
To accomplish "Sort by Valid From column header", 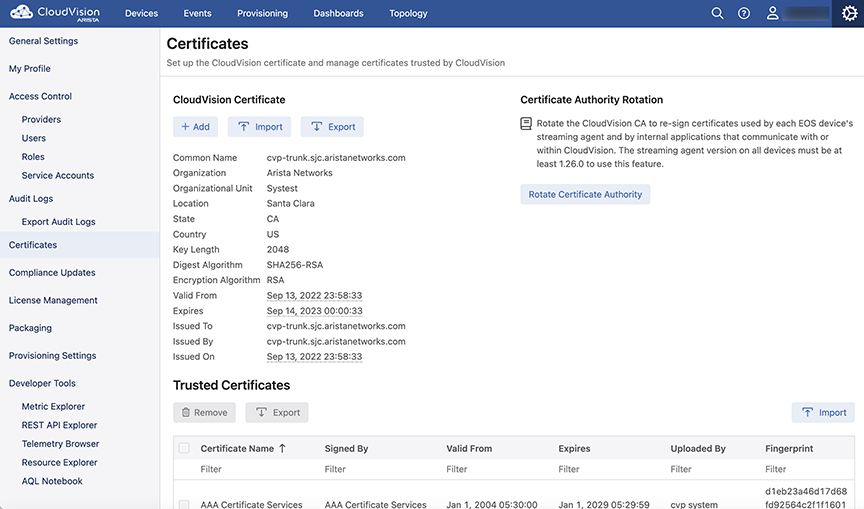I will [469, 448].
